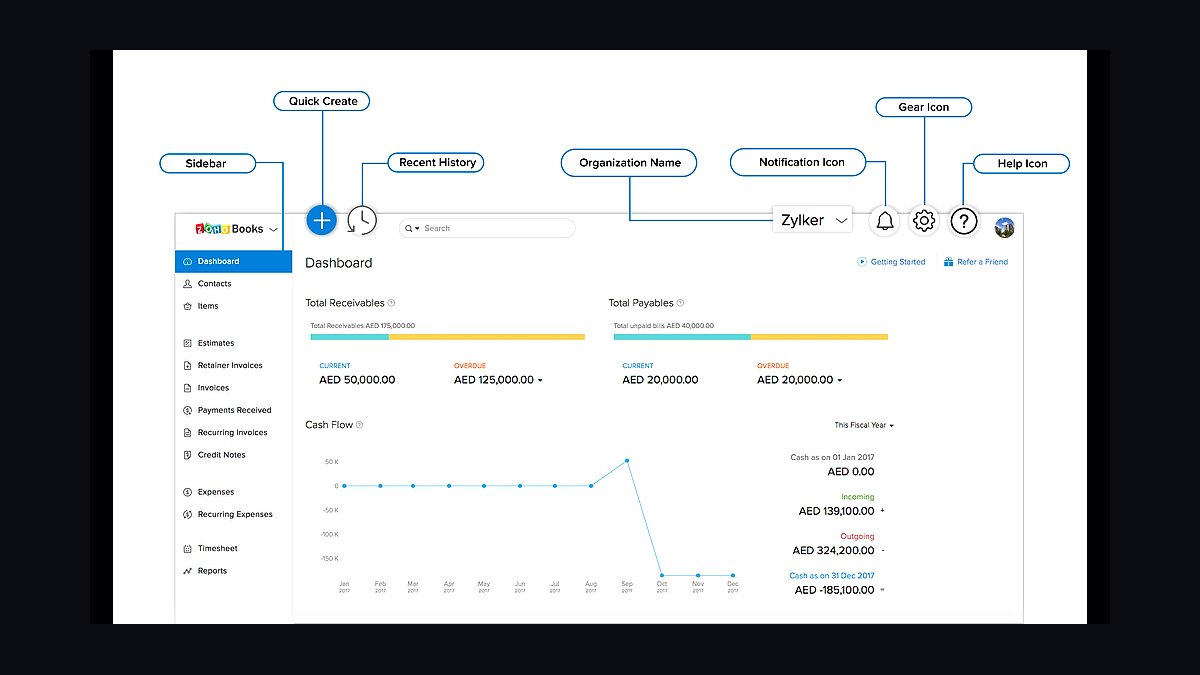Click the Dec 2017 cash flow data point
This screenshot has height=675, width=1200.
(x=733, y=575)
